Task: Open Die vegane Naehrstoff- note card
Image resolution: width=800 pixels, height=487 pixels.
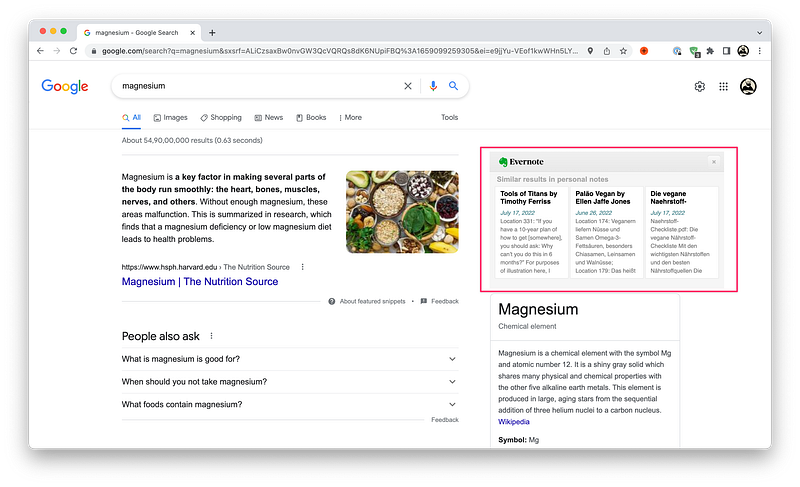Action: [682, 232]
